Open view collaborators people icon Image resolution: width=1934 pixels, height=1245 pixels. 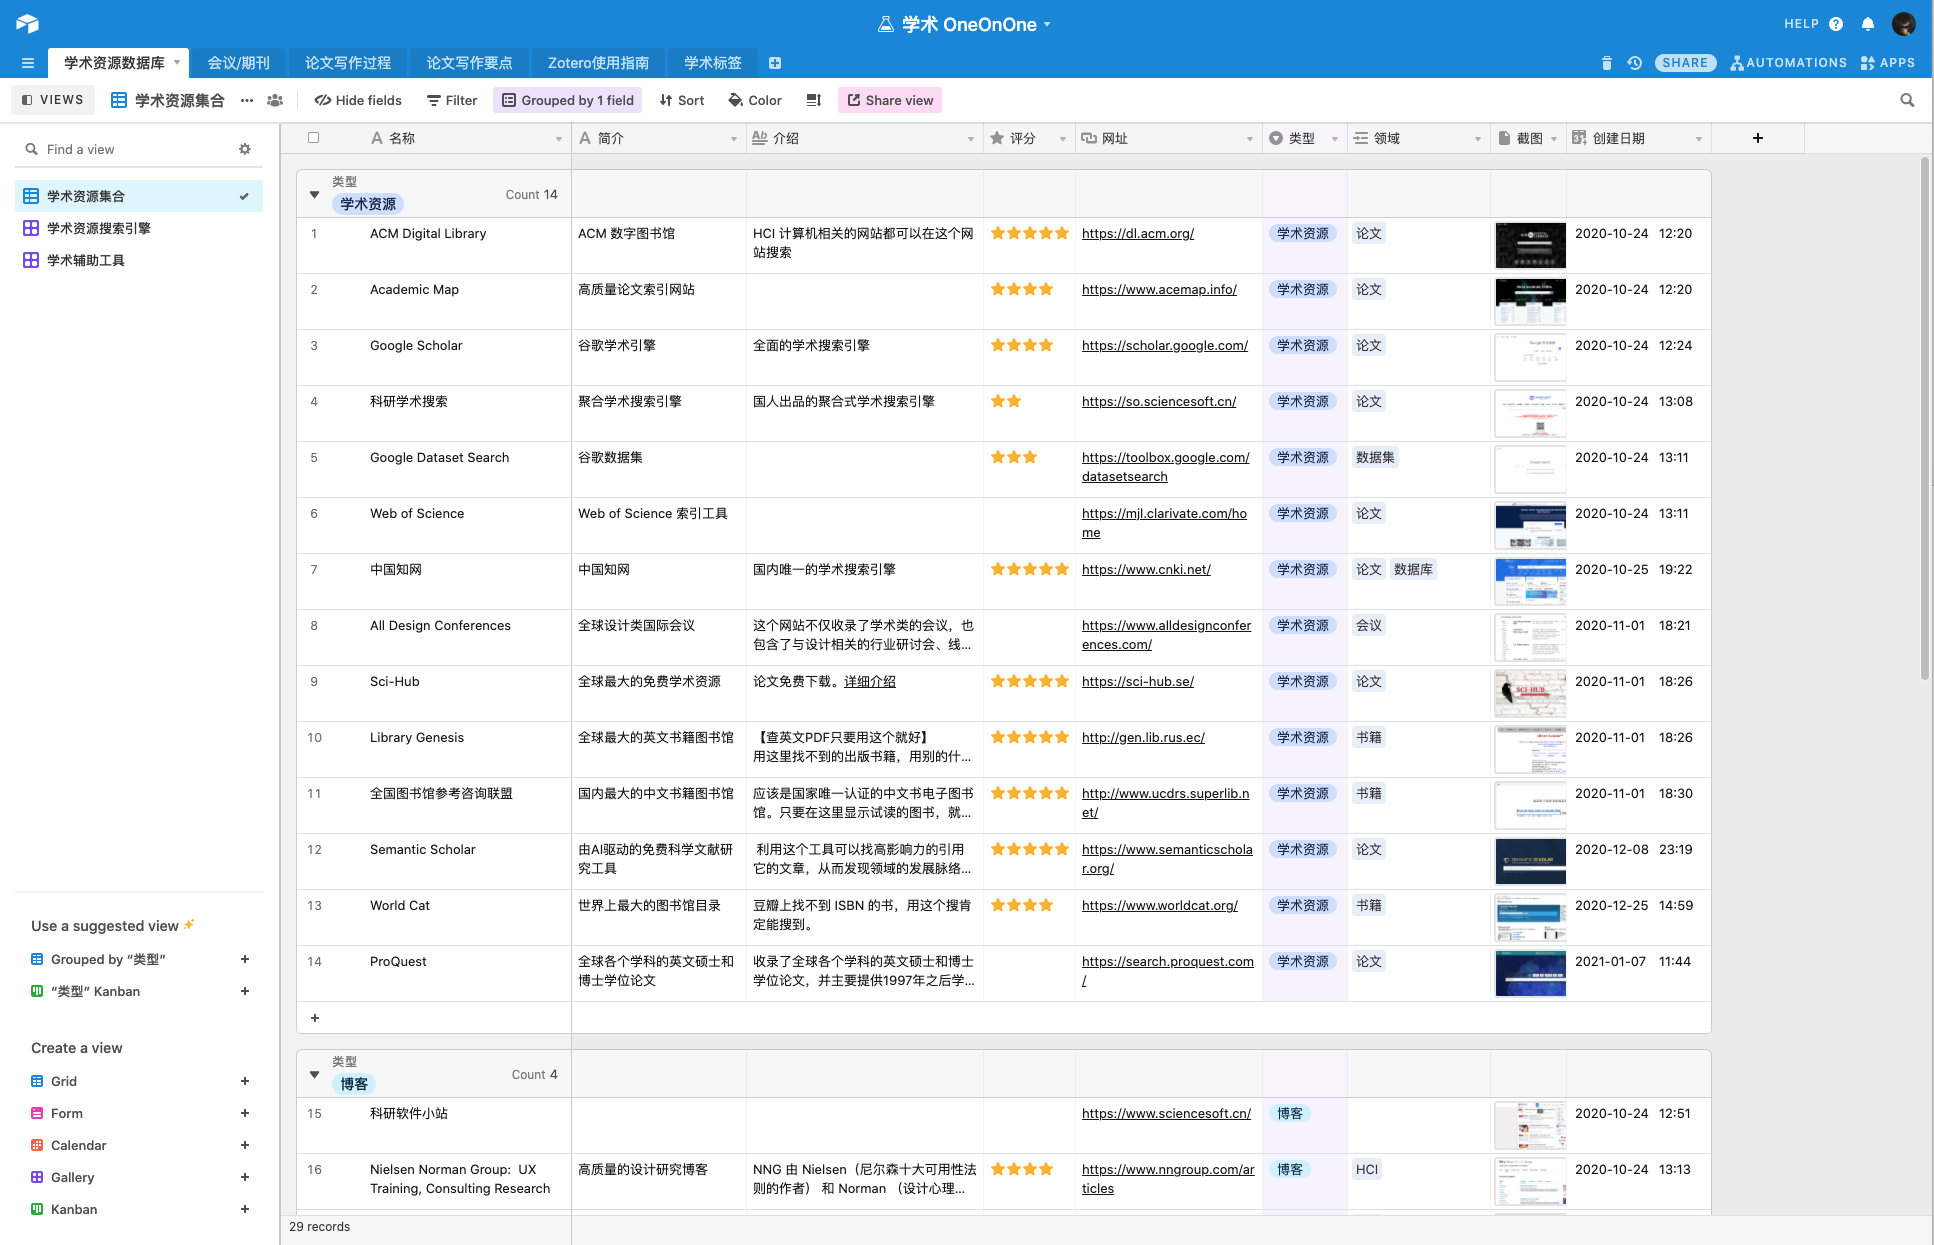pyautogui.click(x=275, y=100)
